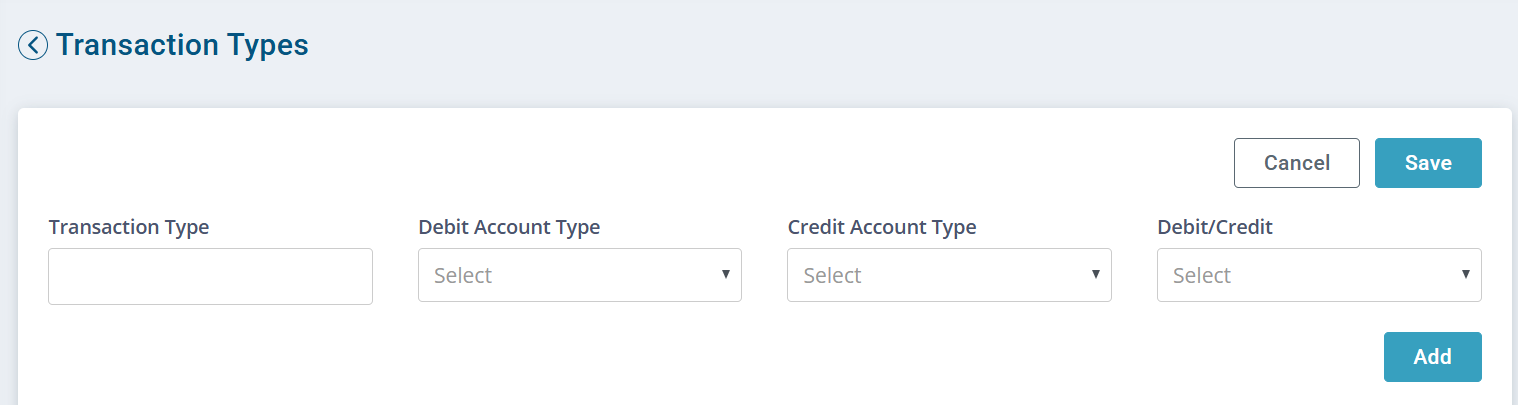
Task: Click the Transaction Type field label
Action: click(x=129, y=227)
